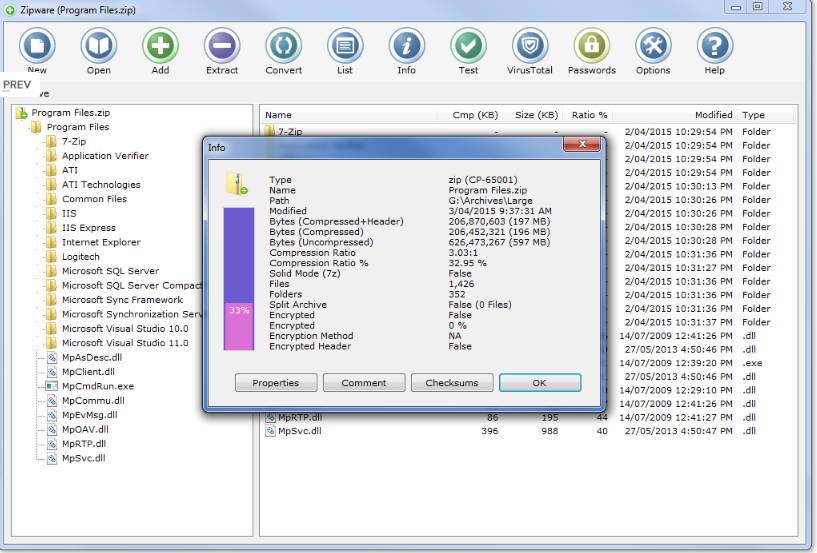Viewport: 817px width, 553px height.
Task: Select Microsoft SQL Server folder in tree
Action: pyautogui.click(x=109, y=271)
